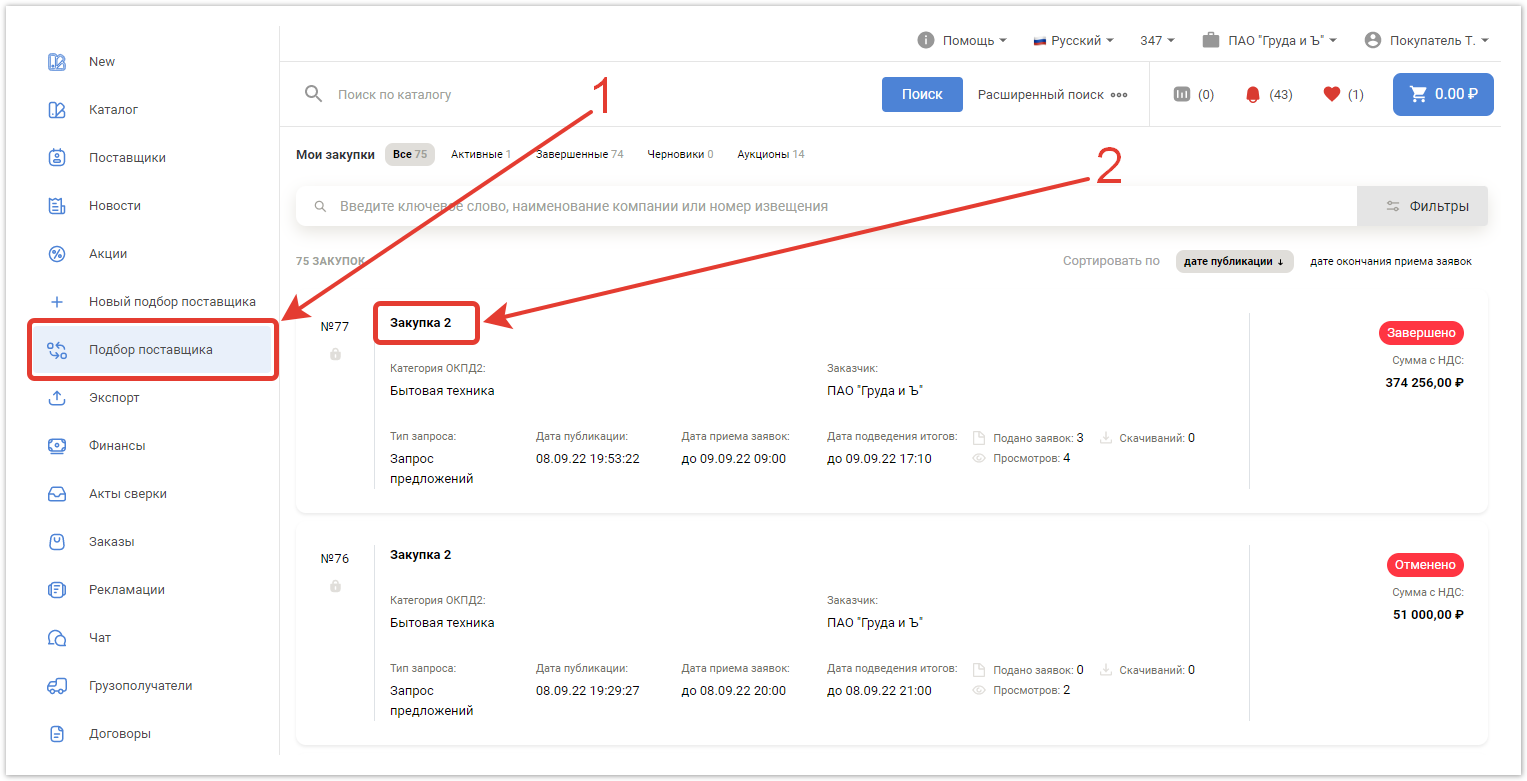The image size is (1527, 781).
Task: Click the comparison chart icon
Action: [1182, 95]
